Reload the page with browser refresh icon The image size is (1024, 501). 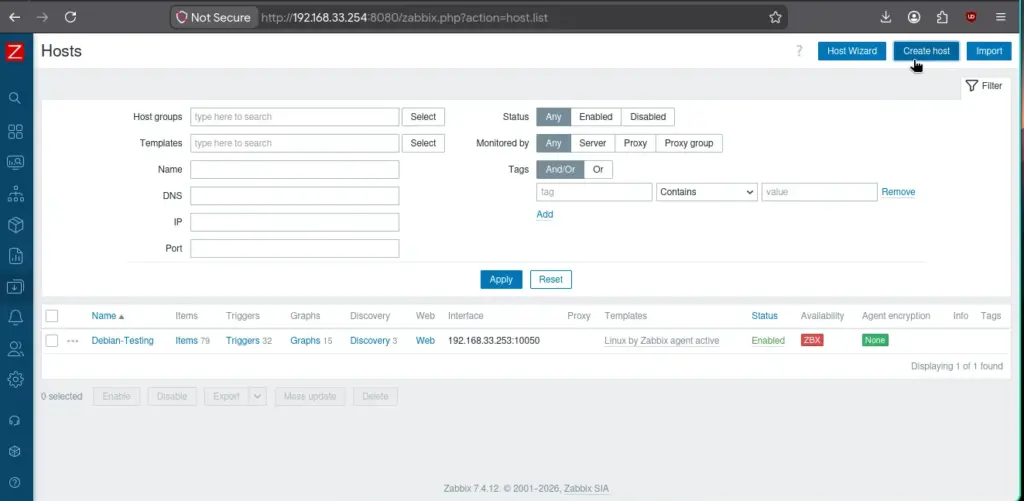coord(71,17)
